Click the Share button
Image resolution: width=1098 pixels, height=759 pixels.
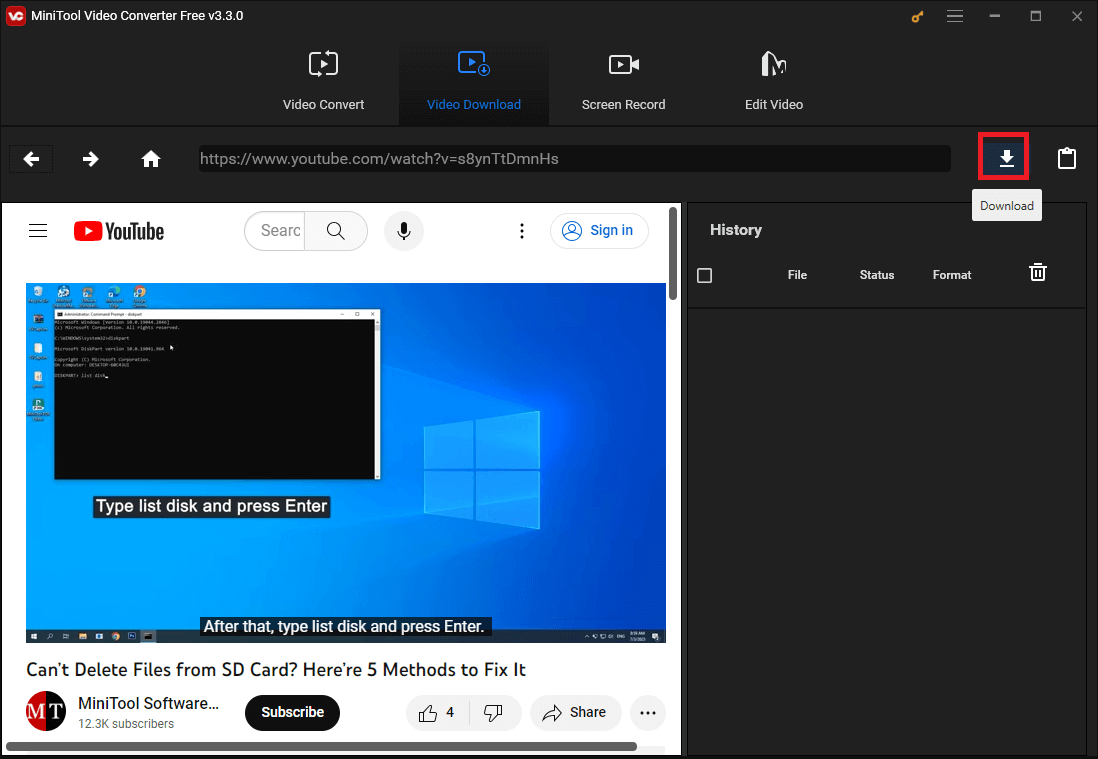[575, 713]
